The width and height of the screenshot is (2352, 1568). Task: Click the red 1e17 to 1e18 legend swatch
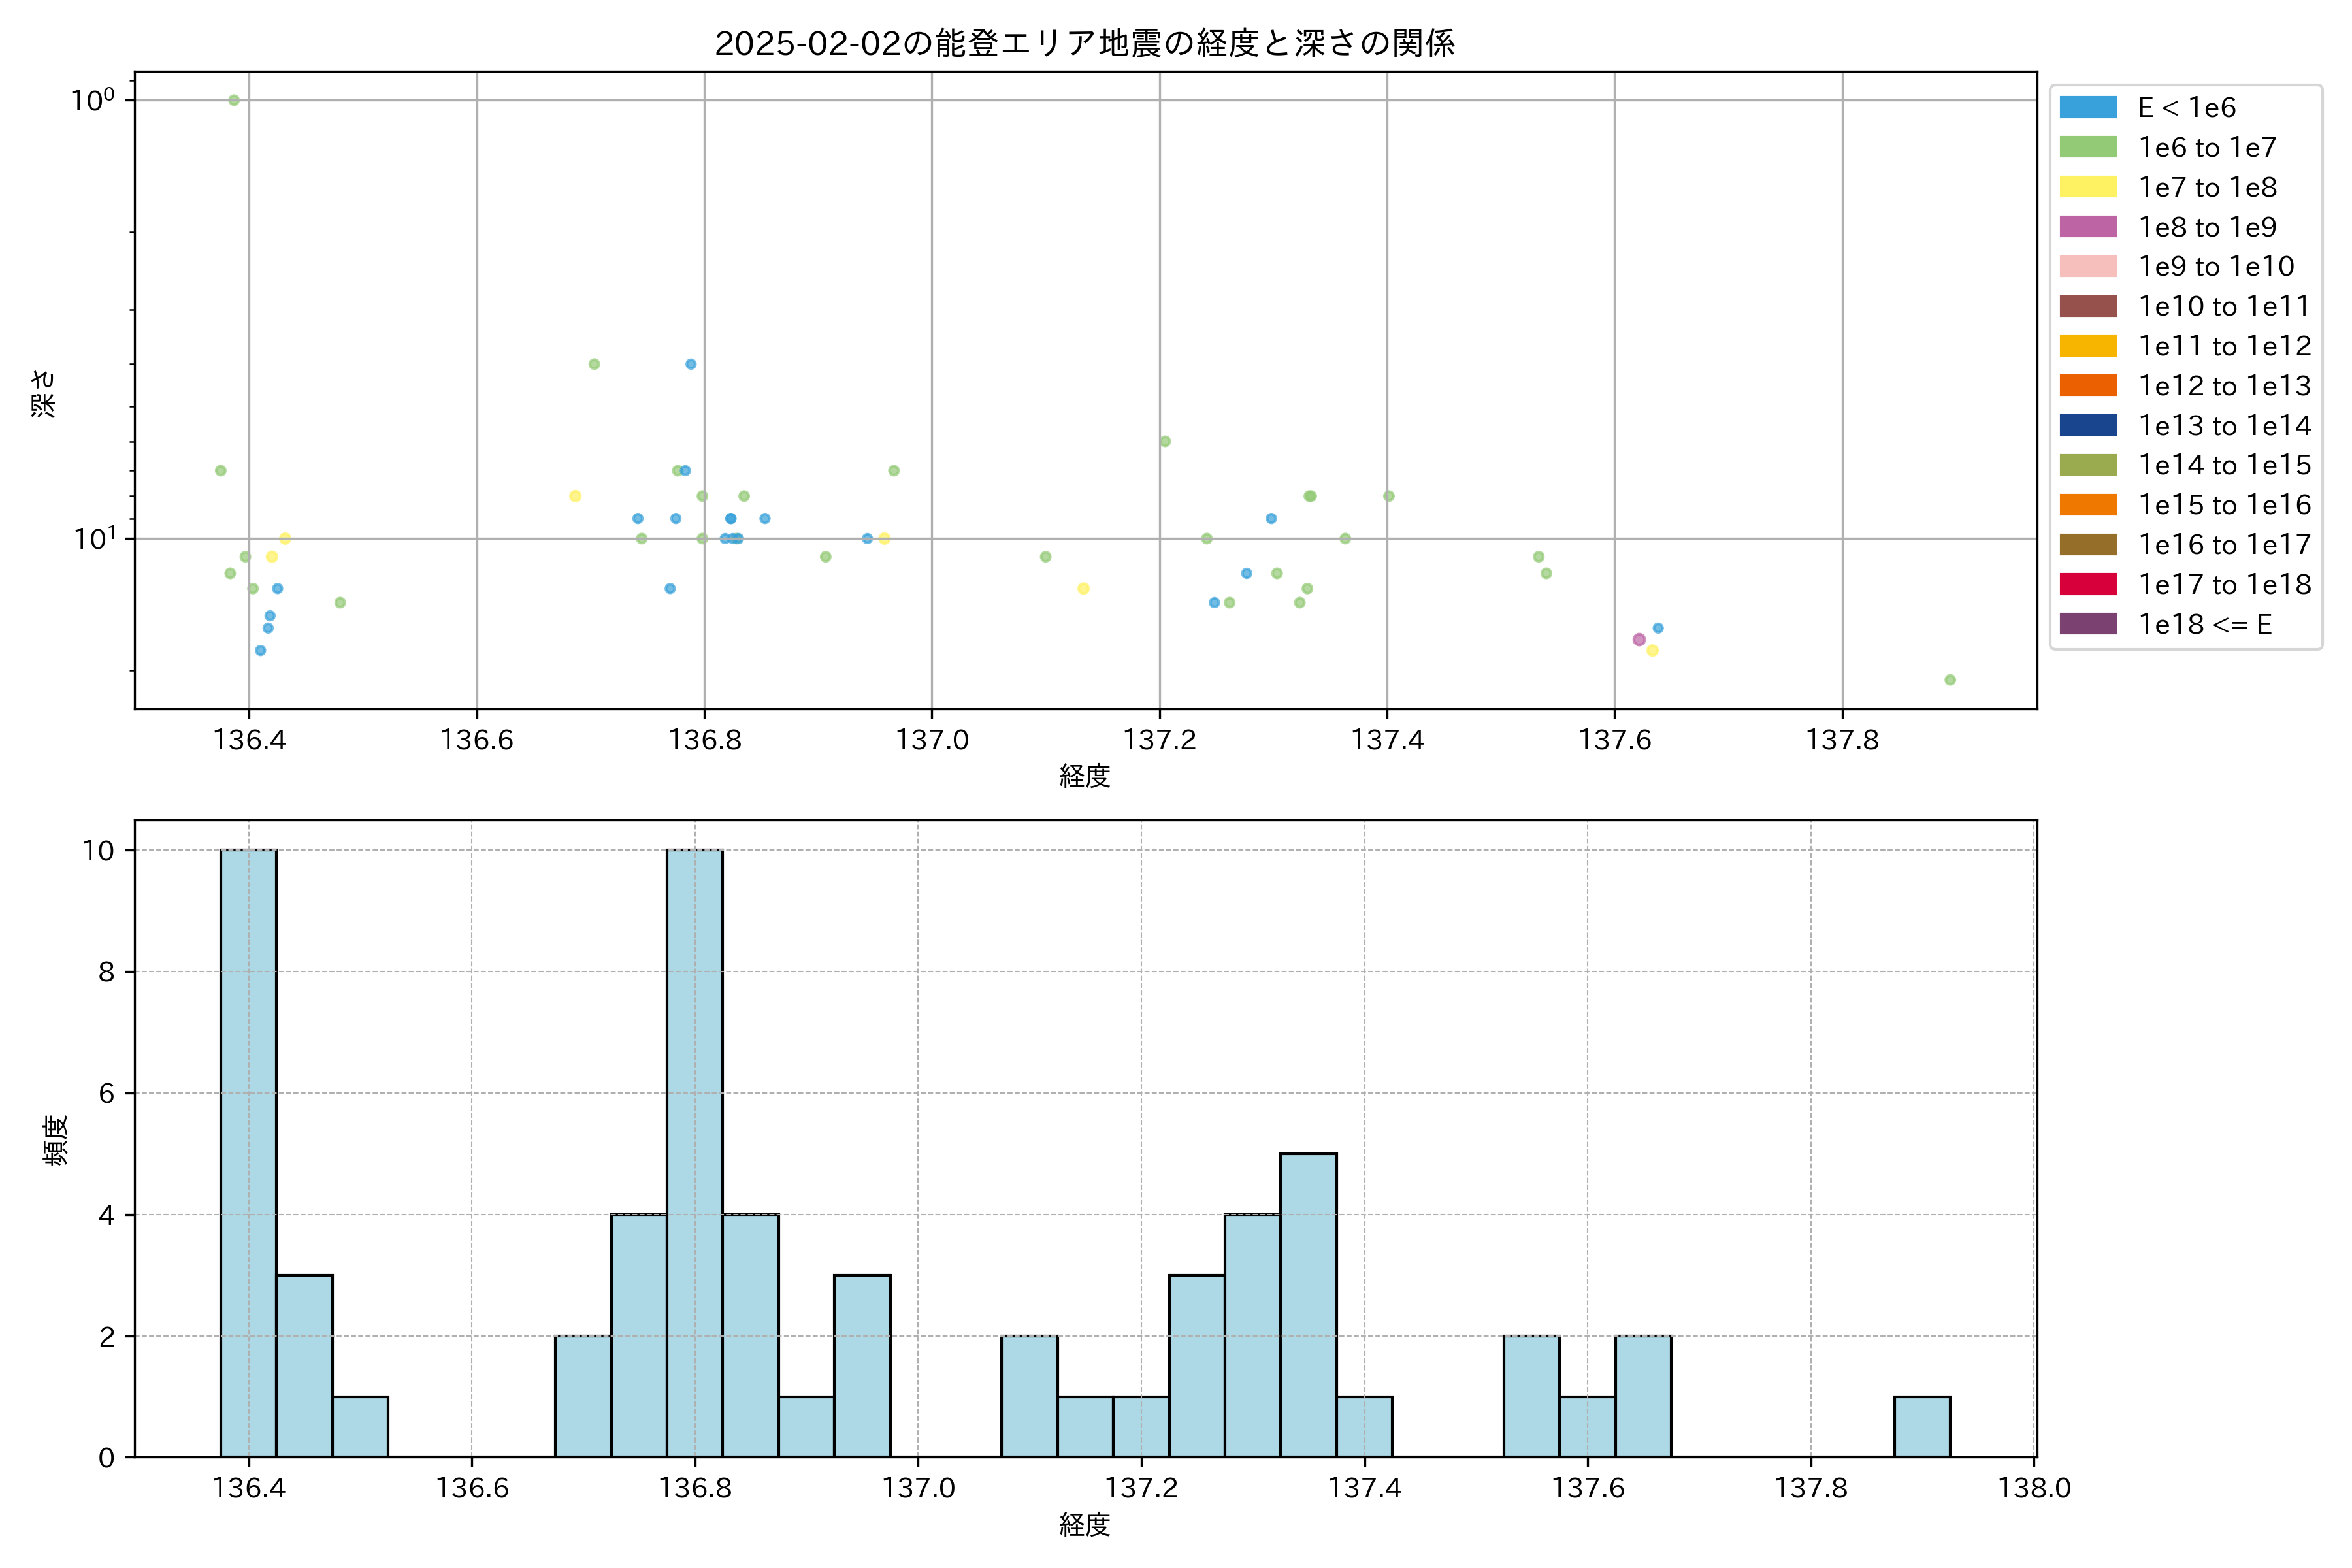point(2087,584)
